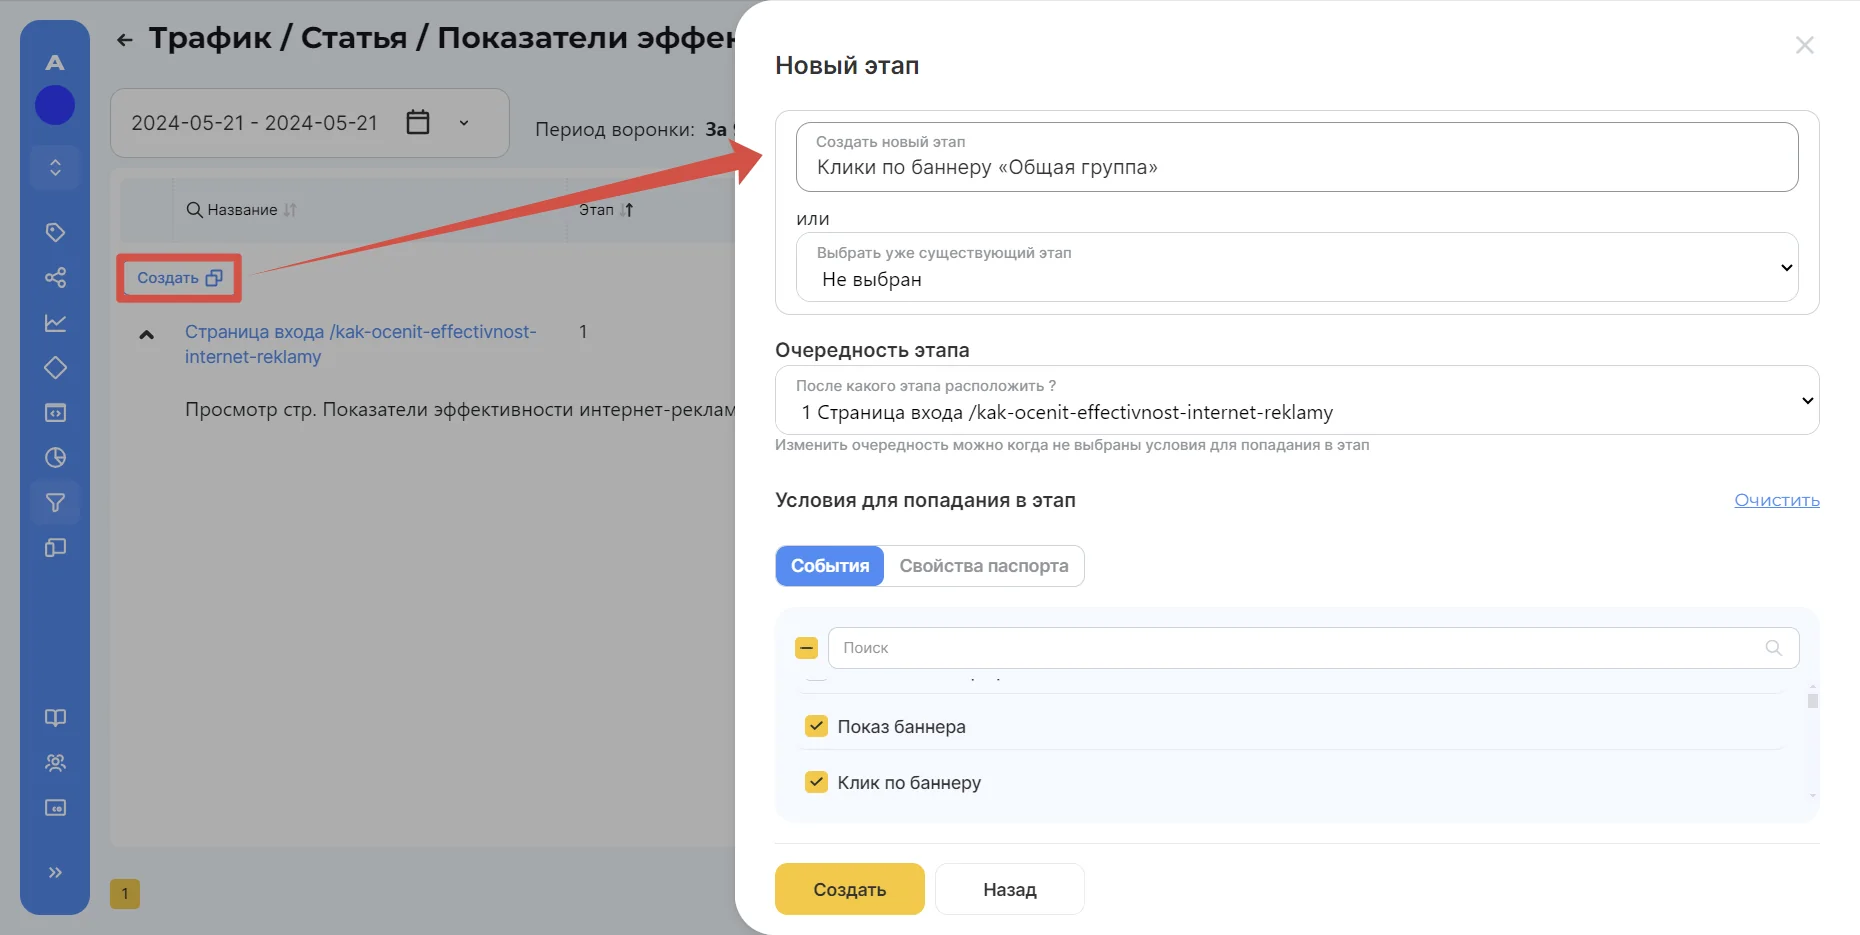Open date range preset dropdown chevron
The height and width of the screenshot is (935, 1860).
click(x=464, y=123)
